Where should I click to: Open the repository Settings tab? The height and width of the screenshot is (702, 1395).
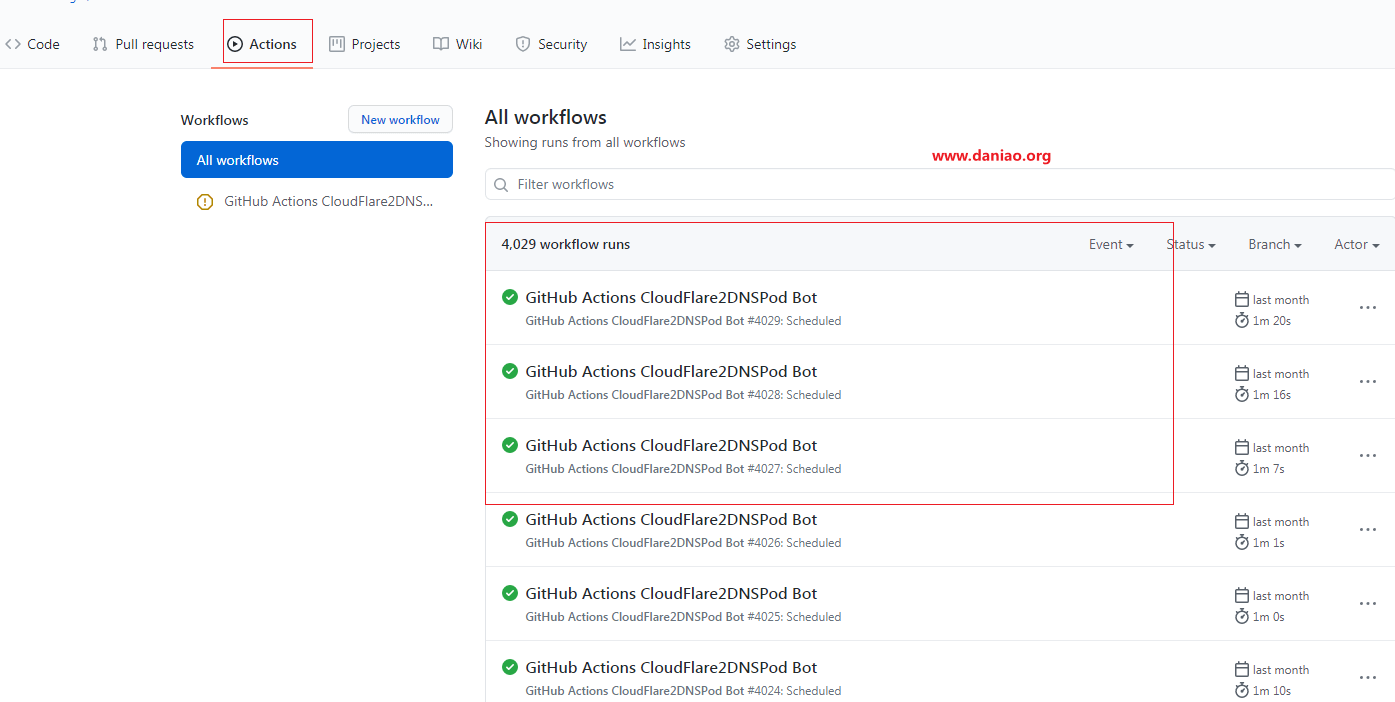[x=760, y=44]
